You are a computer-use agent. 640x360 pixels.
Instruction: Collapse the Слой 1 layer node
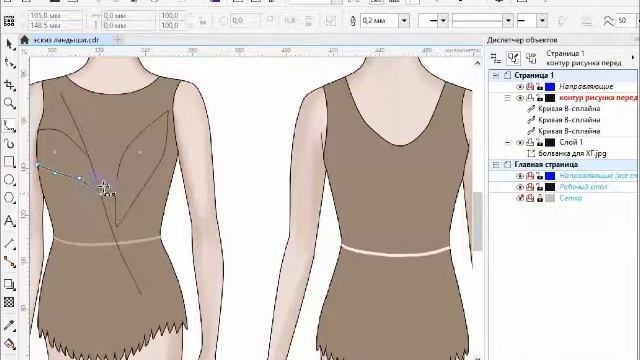507,142
